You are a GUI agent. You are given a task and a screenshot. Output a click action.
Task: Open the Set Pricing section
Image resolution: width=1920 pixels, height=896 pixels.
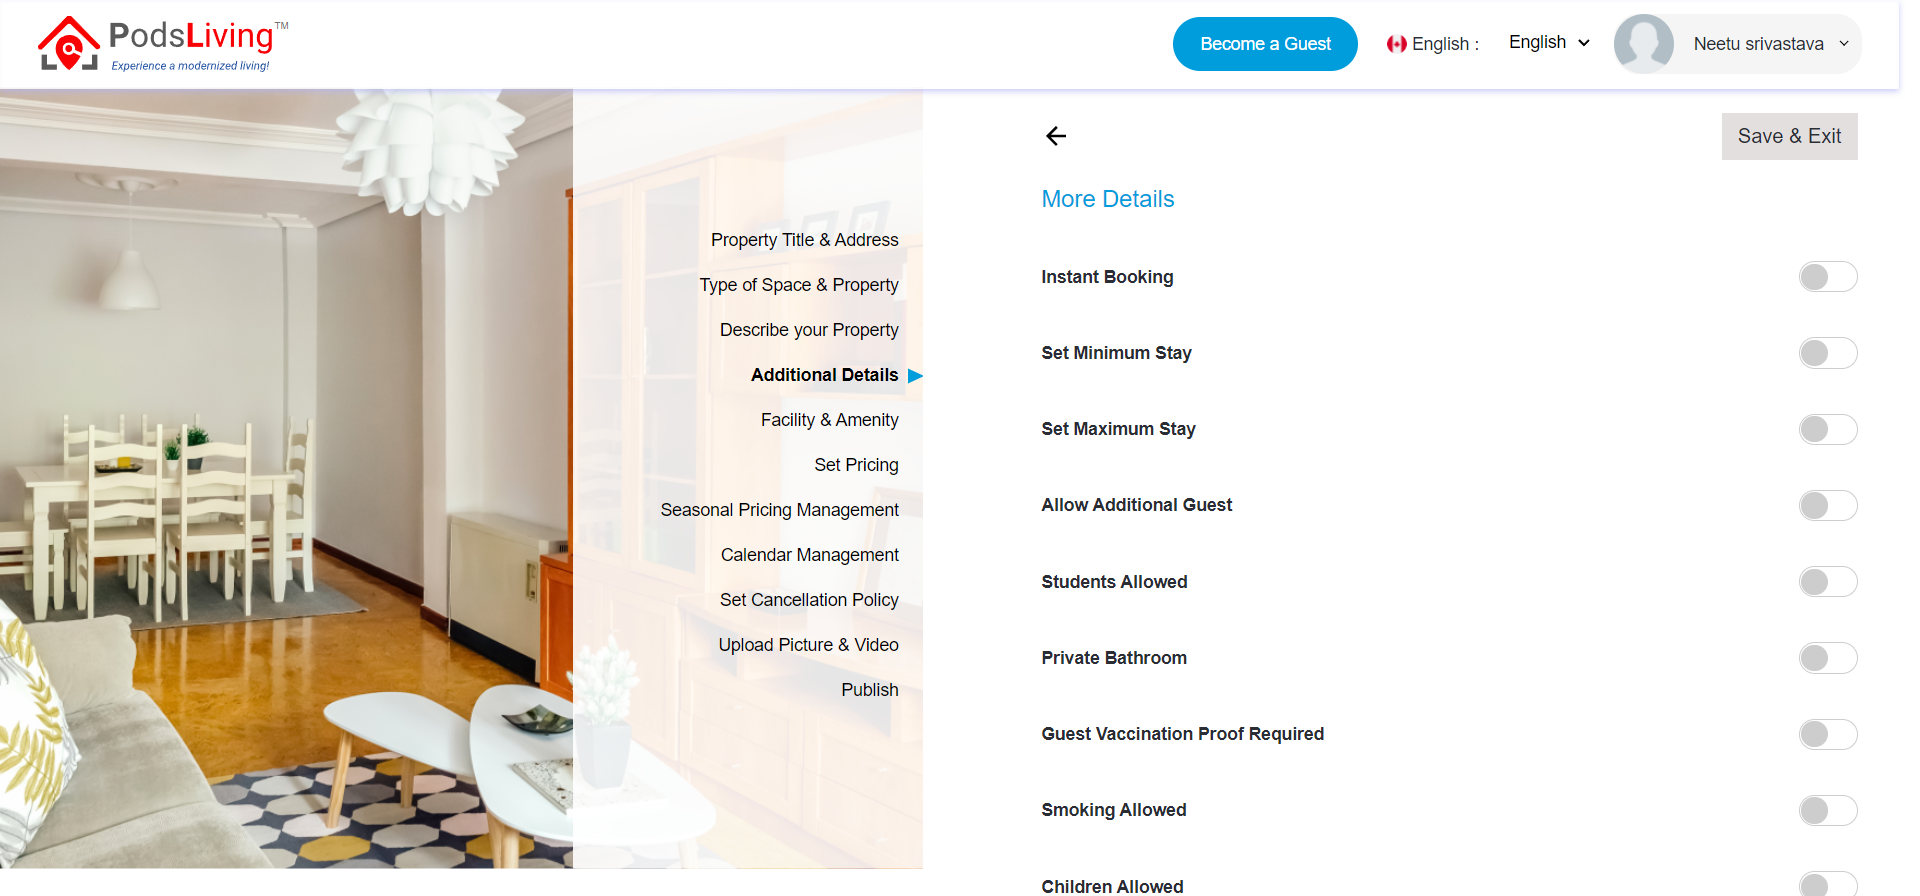856,465
